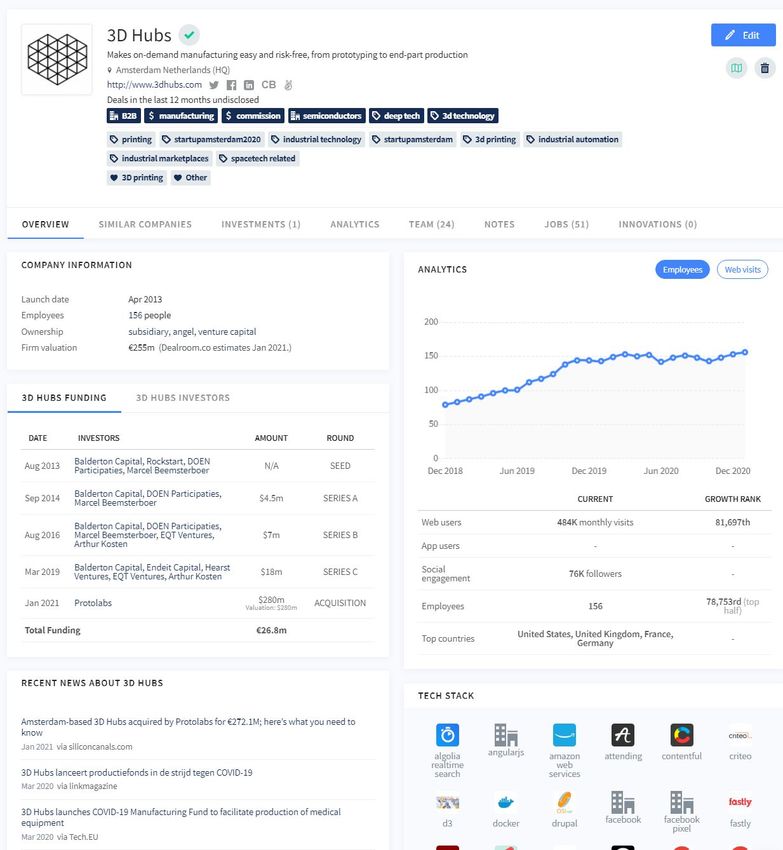Open the fastly tech icon
This screenshot has width=783, height=850.
[740, 802]
